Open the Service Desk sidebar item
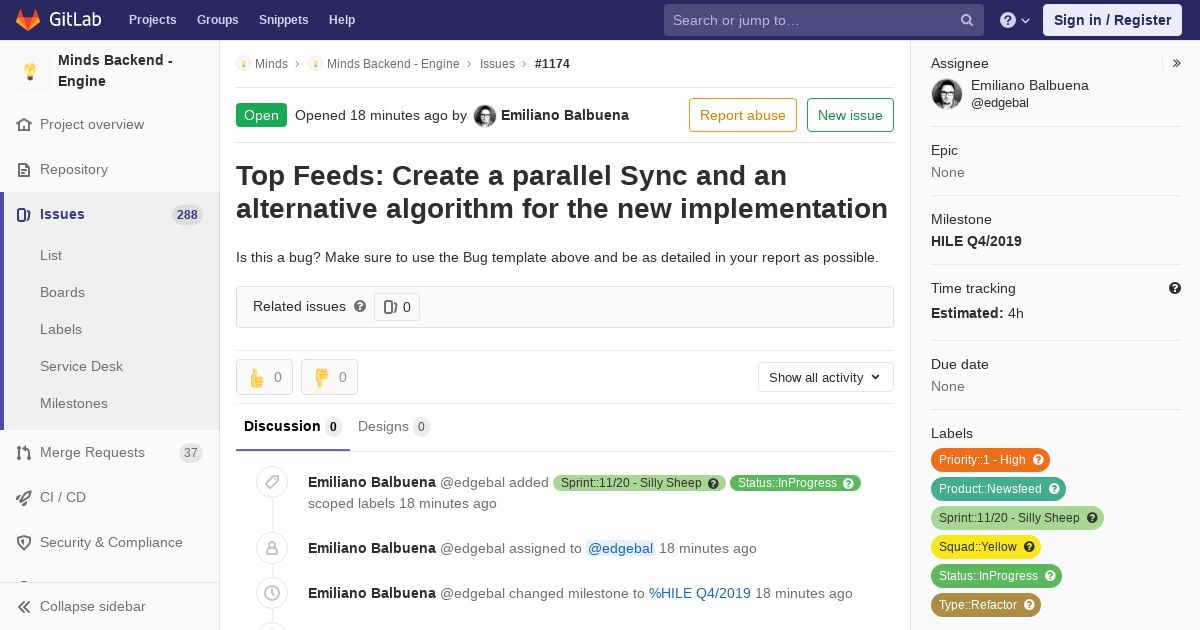This screenshot has width=1200, height=630. coord(81,367)
